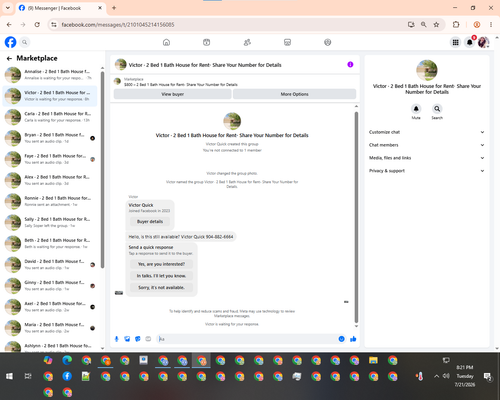This screenshot has height=400, width=500.
Task: Open Facebook search magnifier beside logo
Action: coord(25,42)
